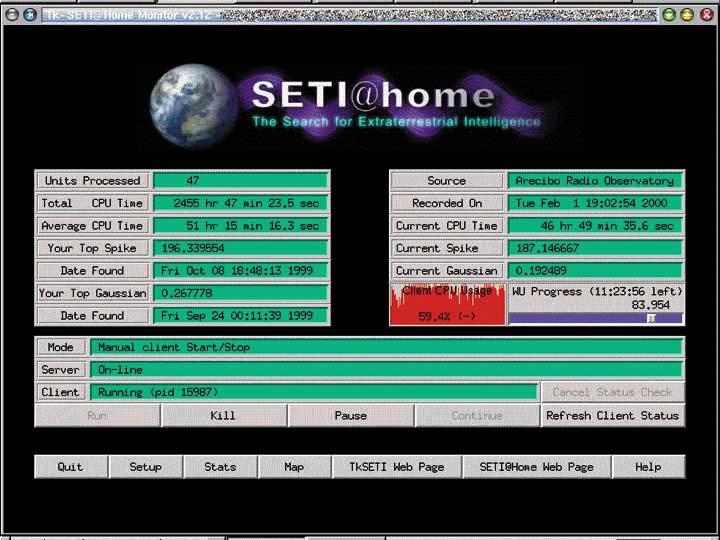Show the Stats window
720x540 pixels.
coord(220,467)
